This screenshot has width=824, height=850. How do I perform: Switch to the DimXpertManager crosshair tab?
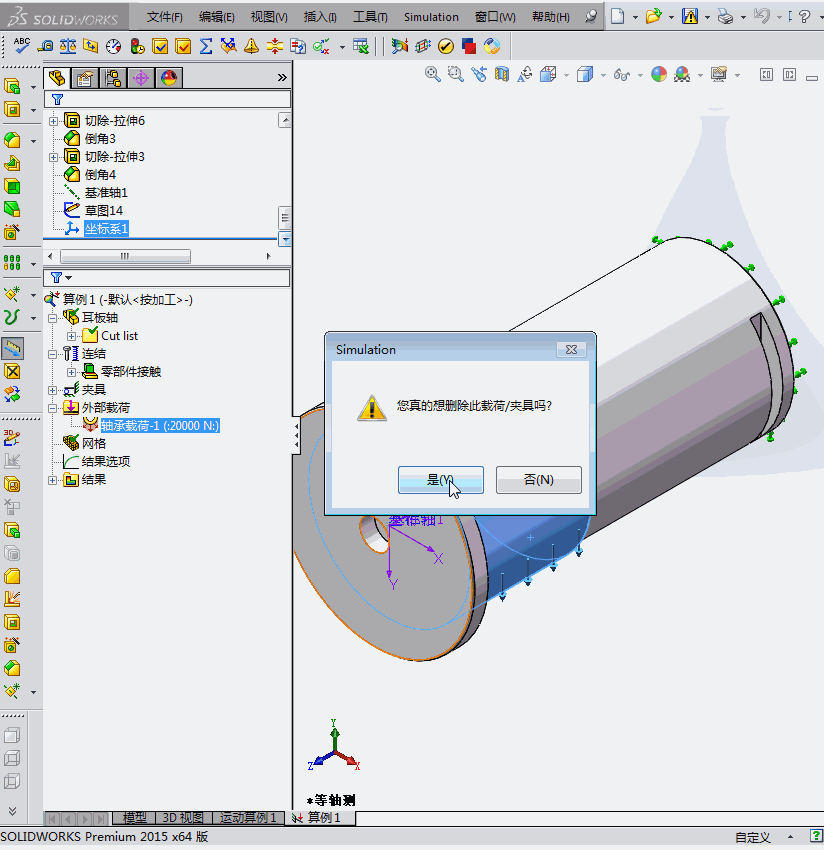(141, 78)
